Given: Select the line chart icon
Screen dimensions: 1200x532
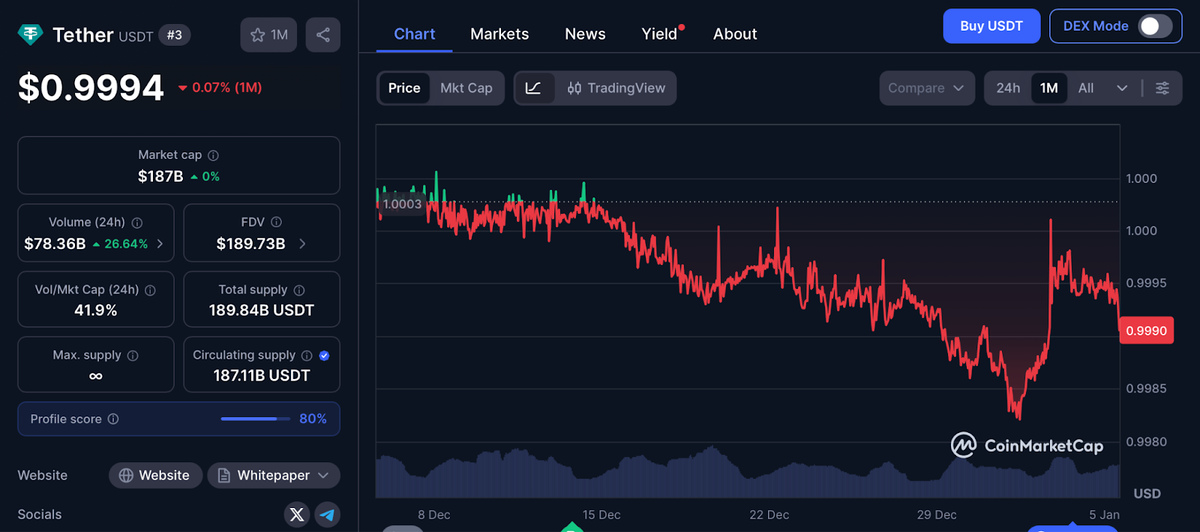Looking at the screenshot, I should tap(533, 88).
